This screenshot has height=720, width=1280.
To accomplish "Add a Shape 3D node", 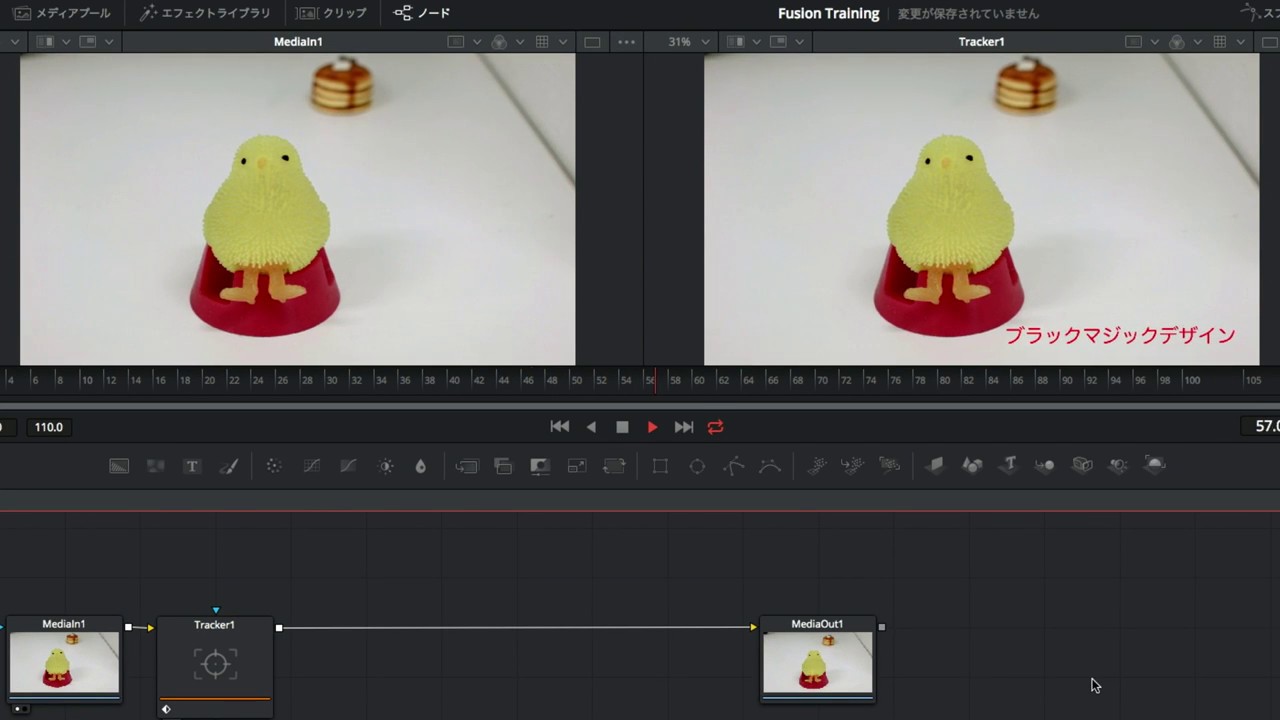I will click(x=972, y=465).
